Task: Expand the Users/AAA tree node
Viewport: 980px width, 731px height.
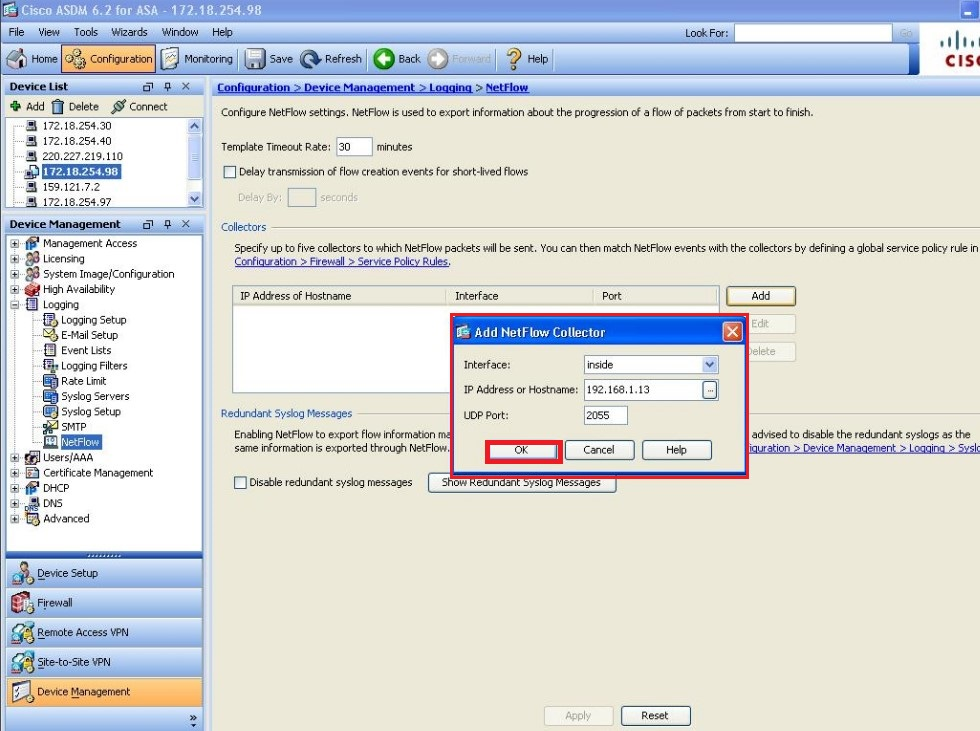Action: pyautogui.click(x=16, y=457)
